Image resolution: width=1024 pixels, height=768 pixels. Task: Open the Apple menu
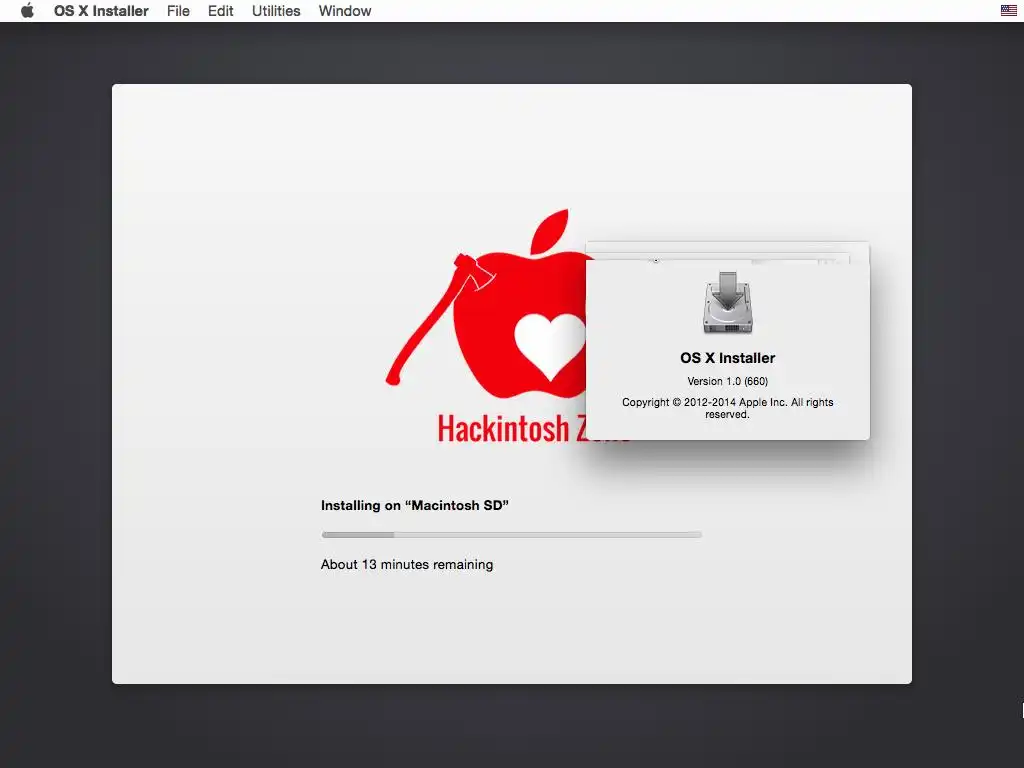(27, 10)
